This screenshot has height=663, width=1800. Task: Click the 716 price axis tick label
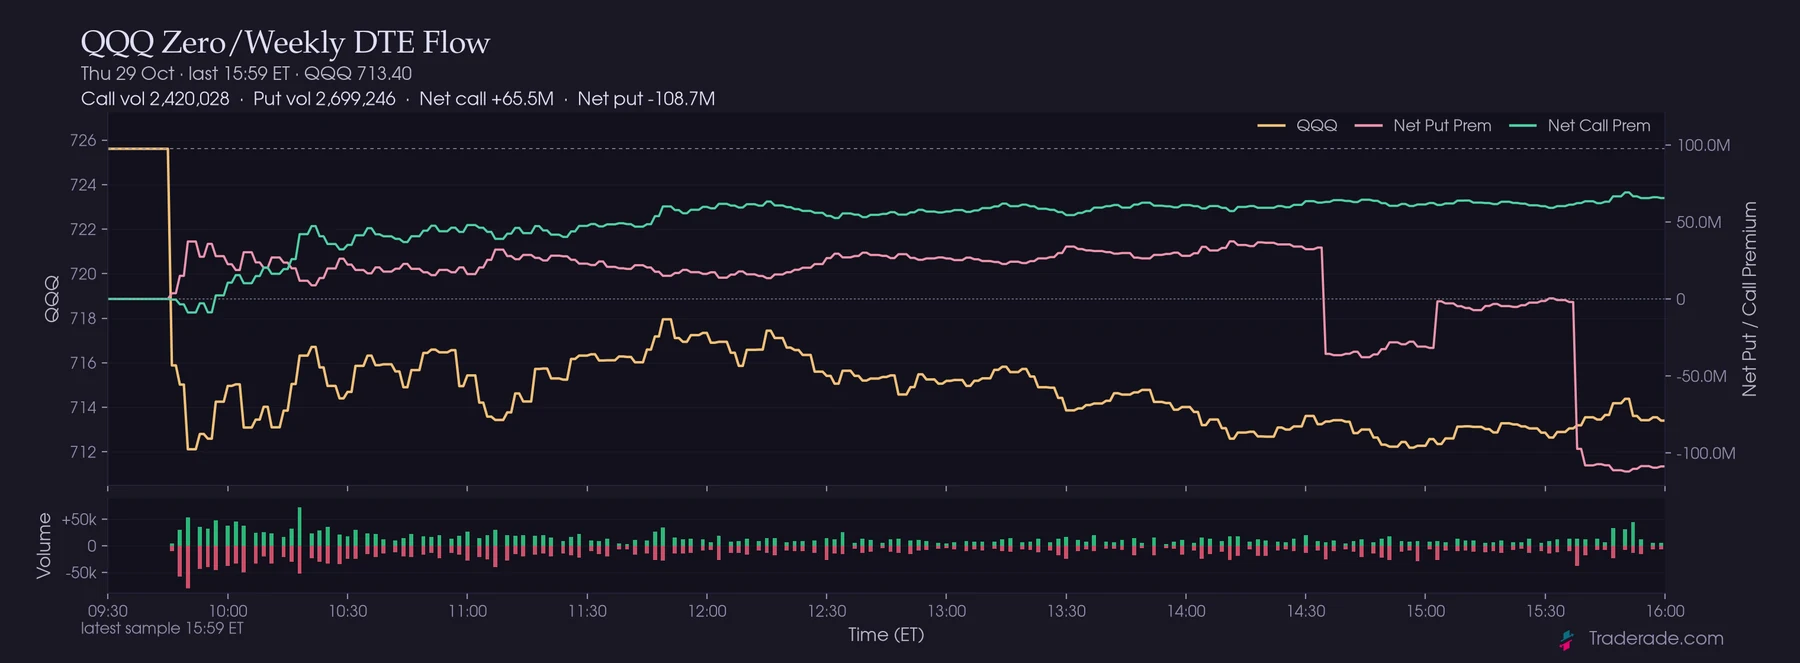point(83,363)
